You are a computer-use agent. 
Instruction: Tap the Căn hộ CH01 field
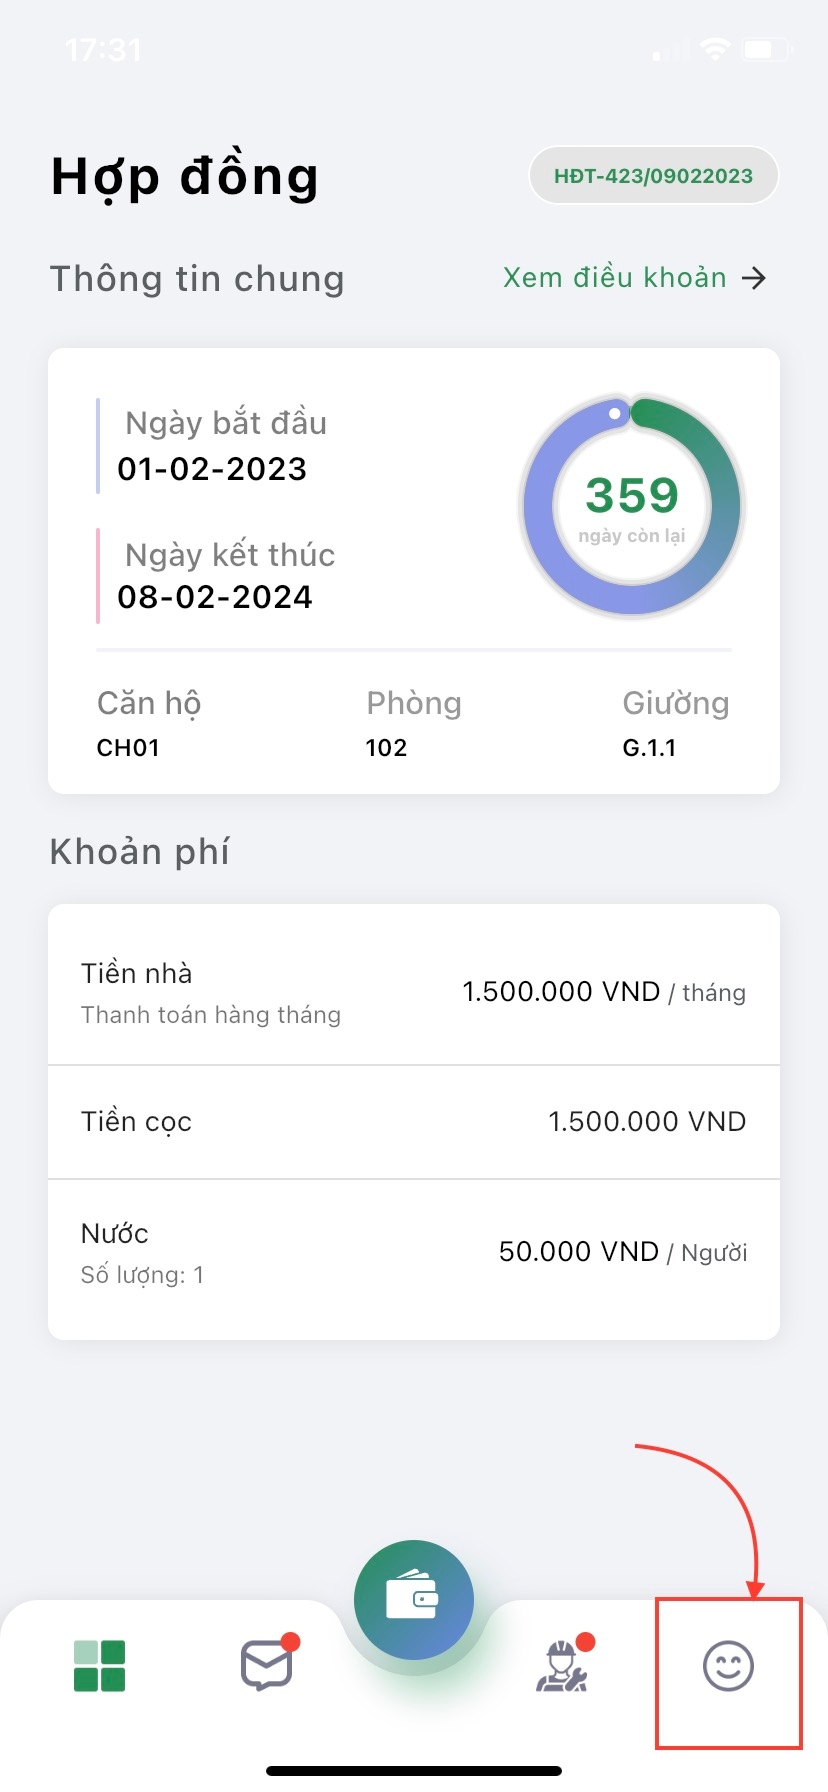pos(148,724)
